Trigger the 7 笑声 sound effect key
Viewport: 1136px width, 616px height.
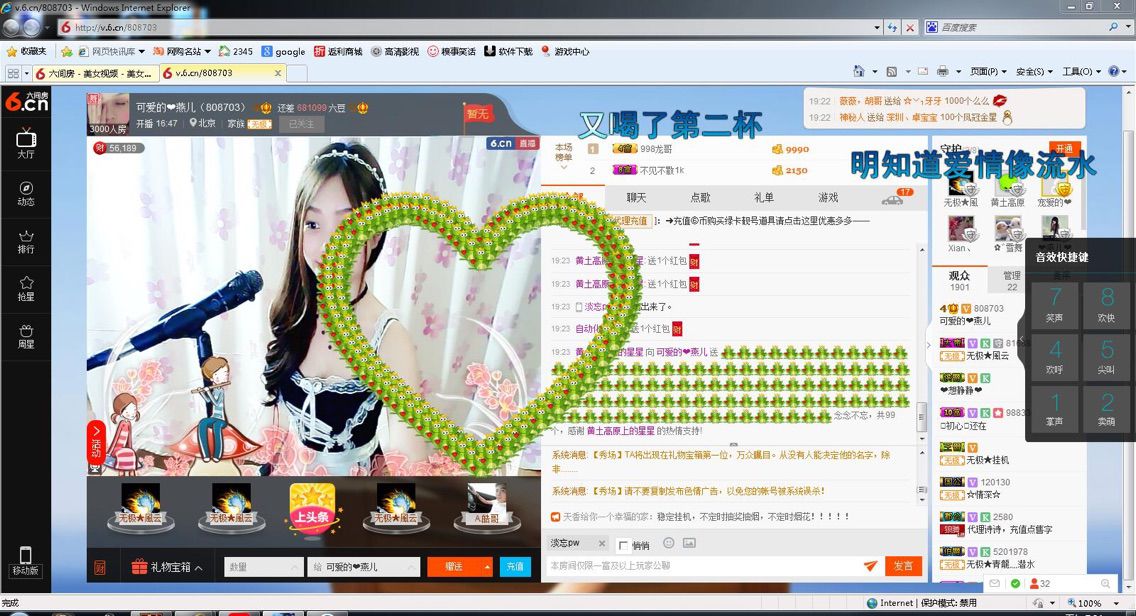click(1054, 304)
